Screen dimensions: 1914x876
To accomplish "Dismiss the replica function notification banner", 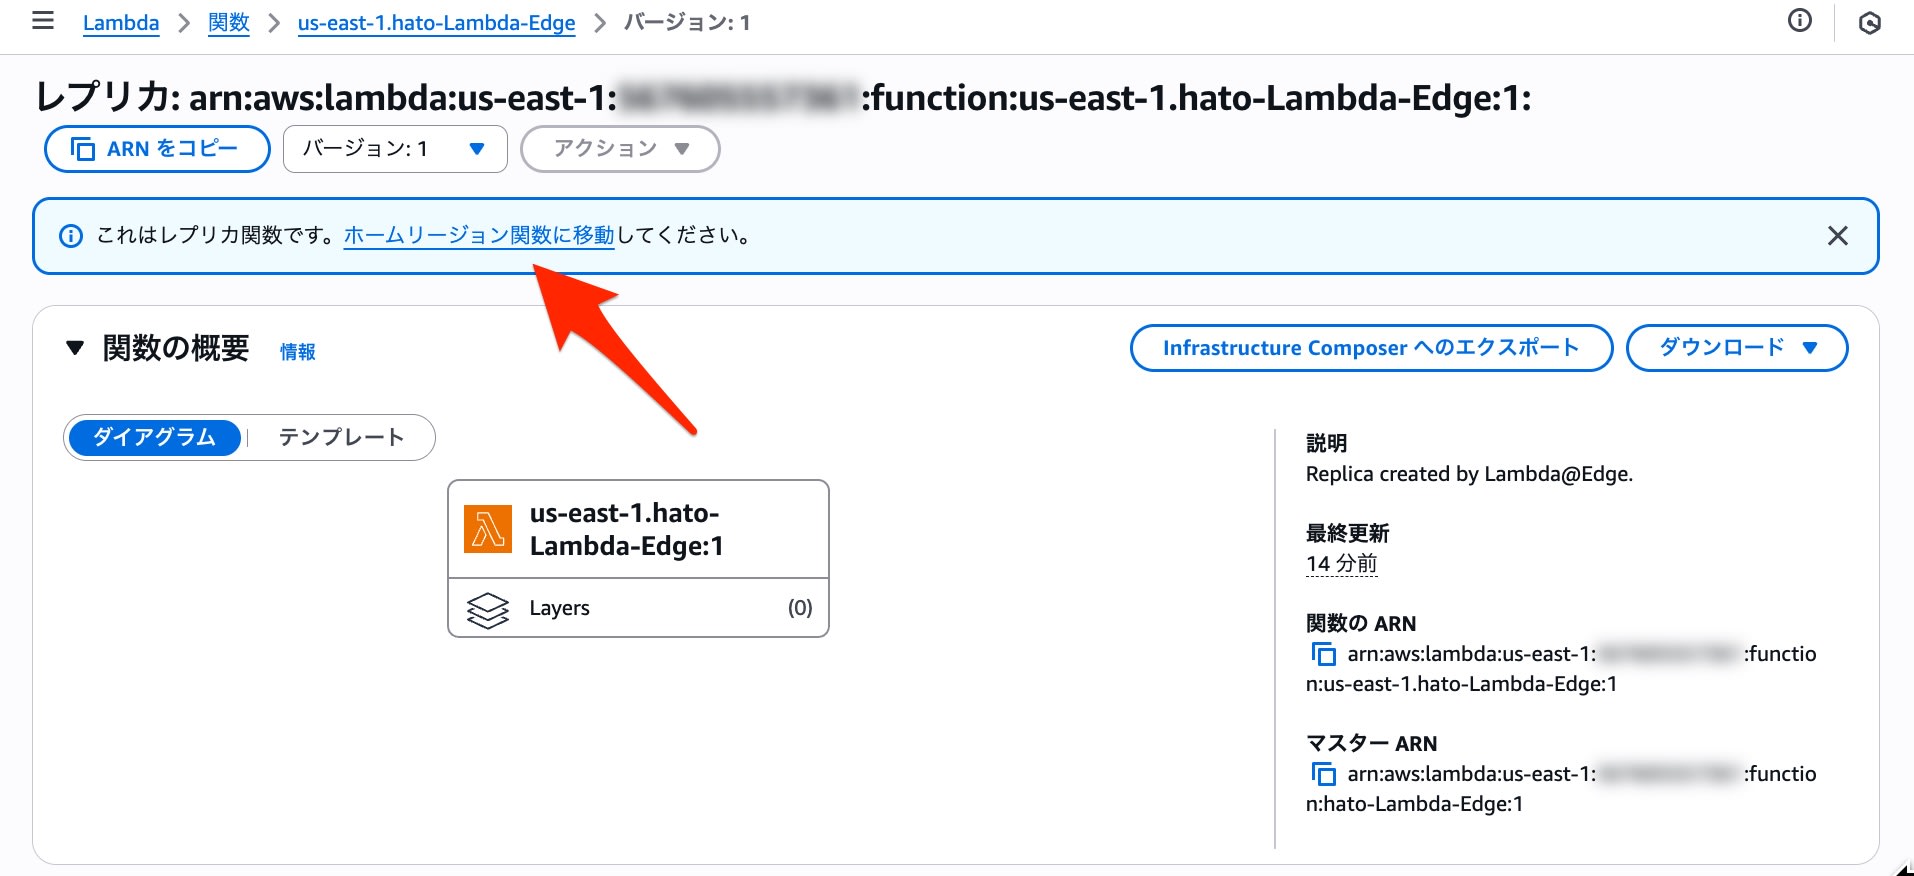I will point(1838,236).
